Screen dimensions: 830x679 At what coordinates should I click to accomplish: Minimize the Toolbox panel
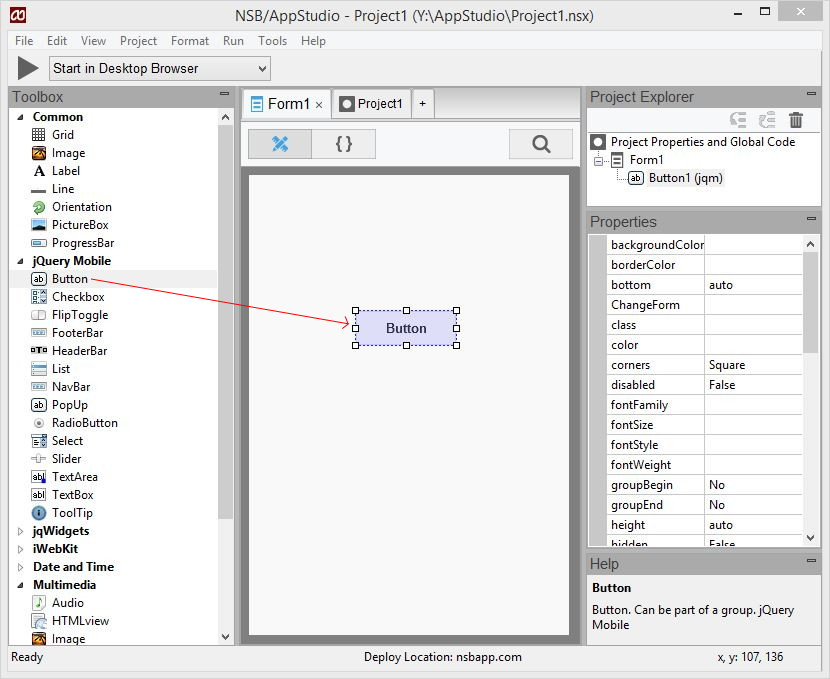tap(224, 94)
